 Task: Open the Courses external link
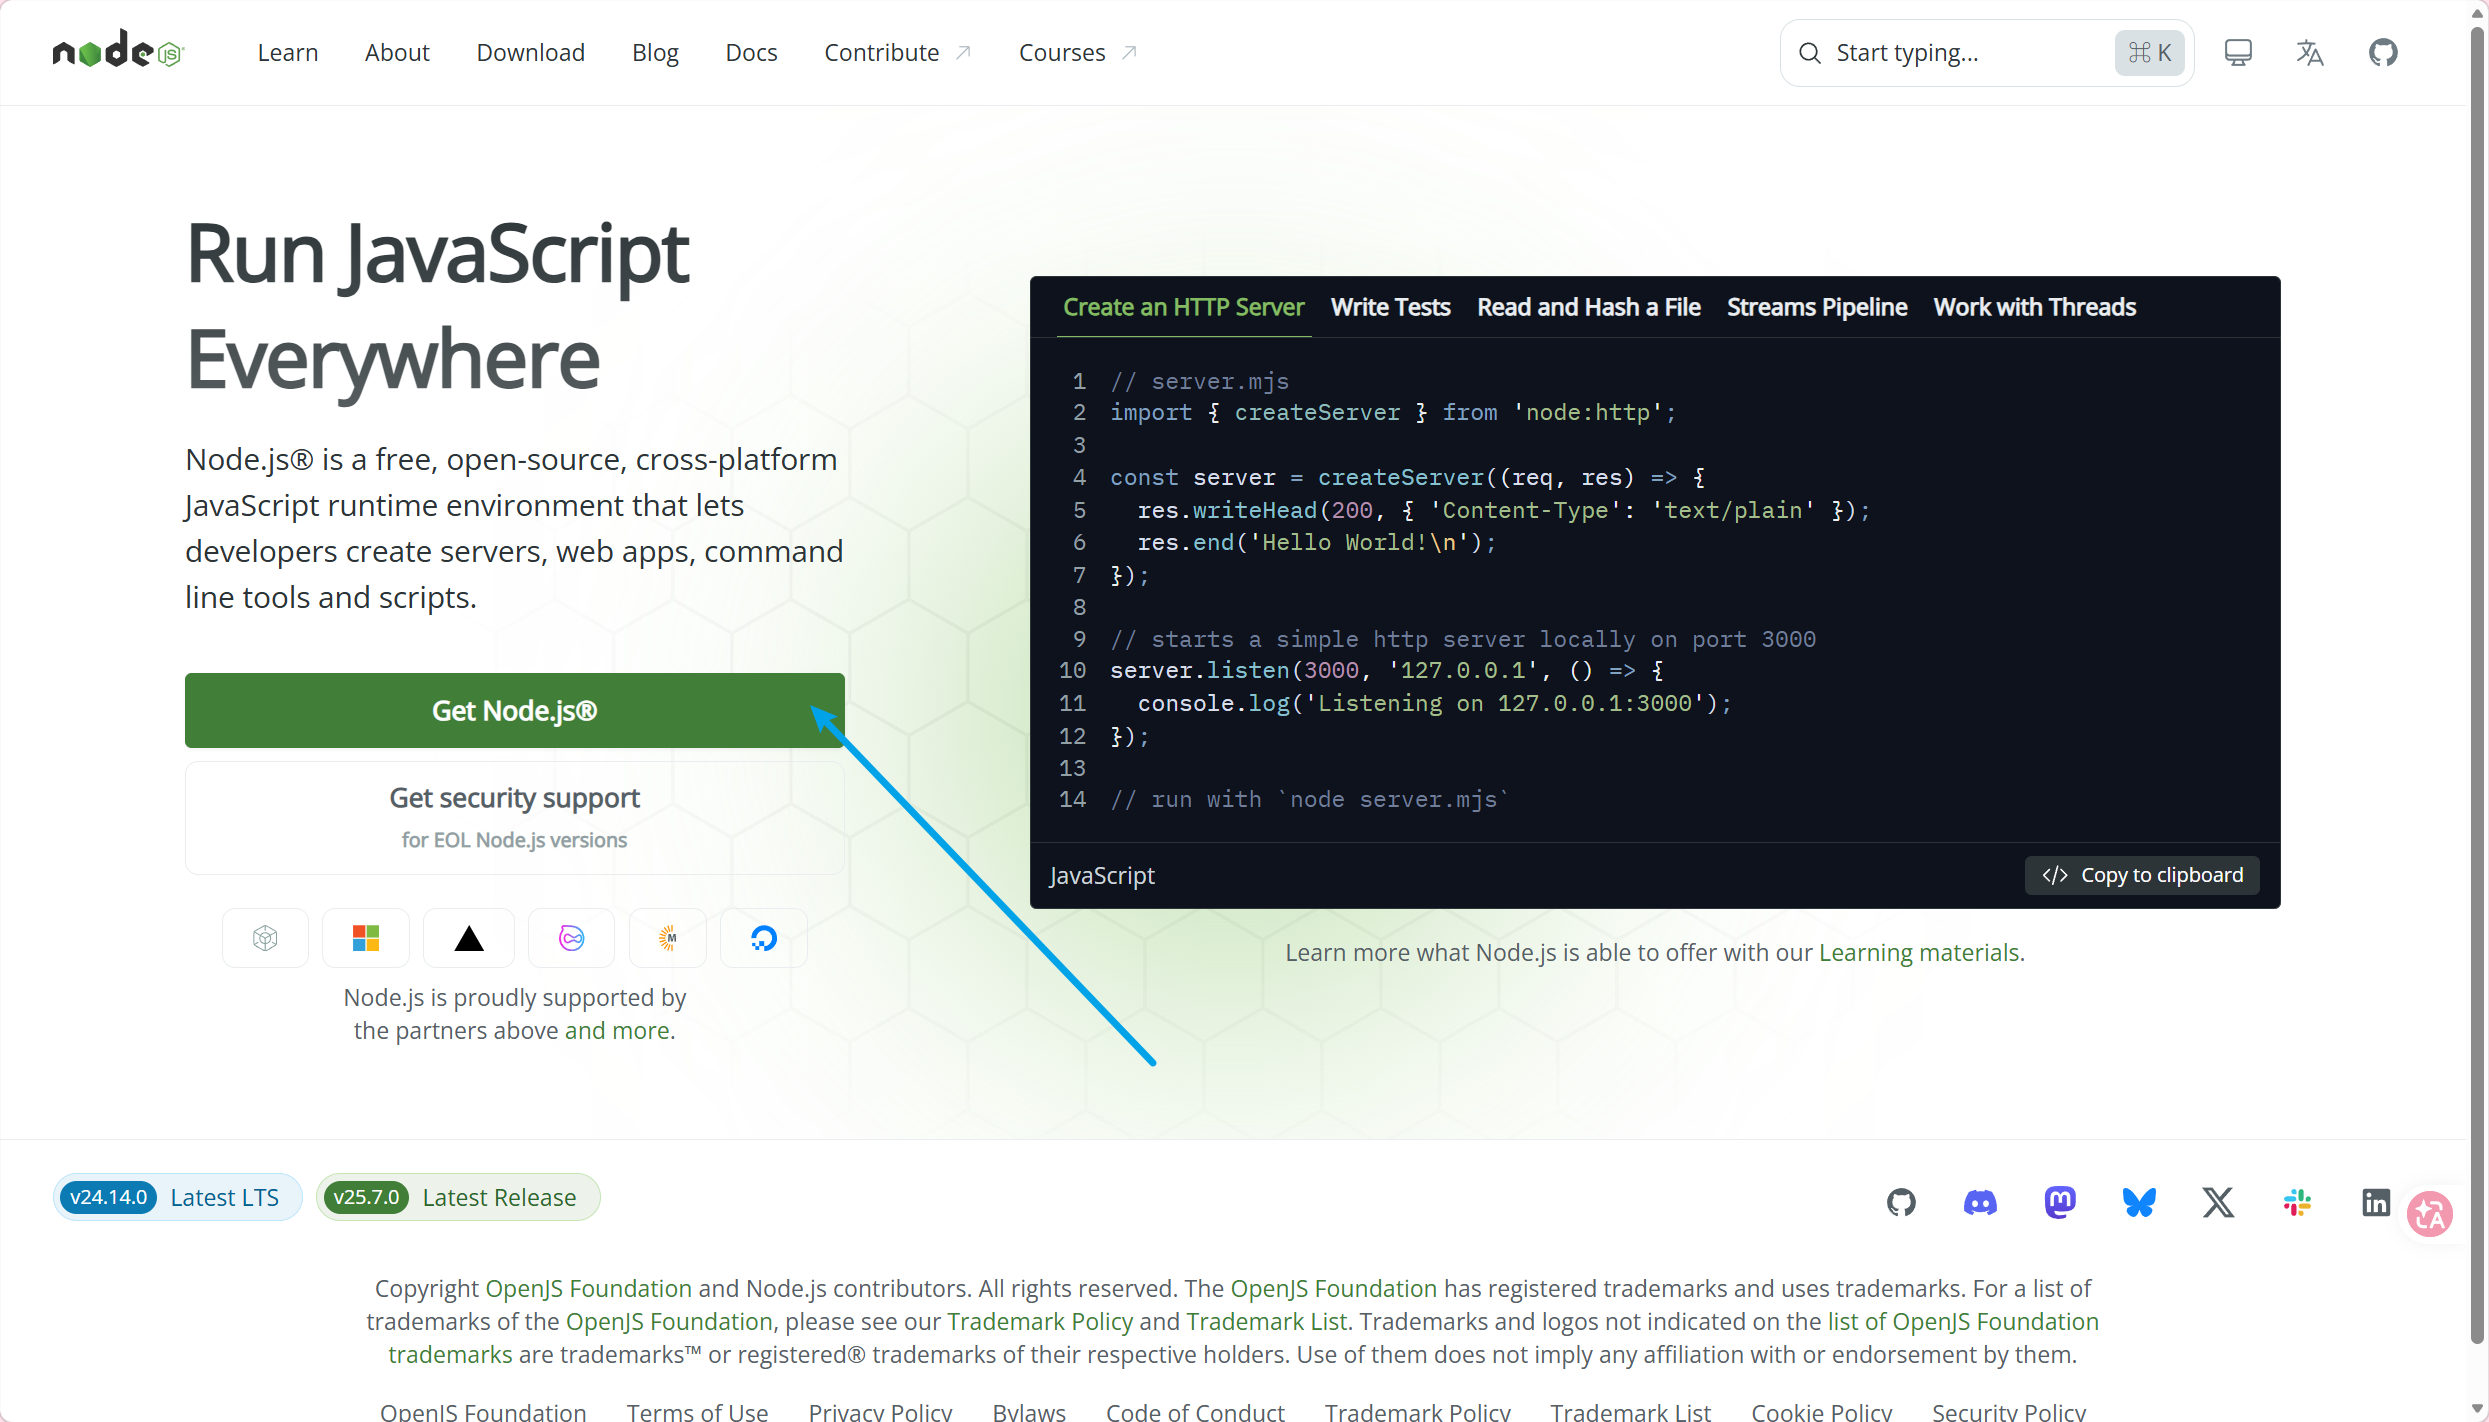[1073, 52]
